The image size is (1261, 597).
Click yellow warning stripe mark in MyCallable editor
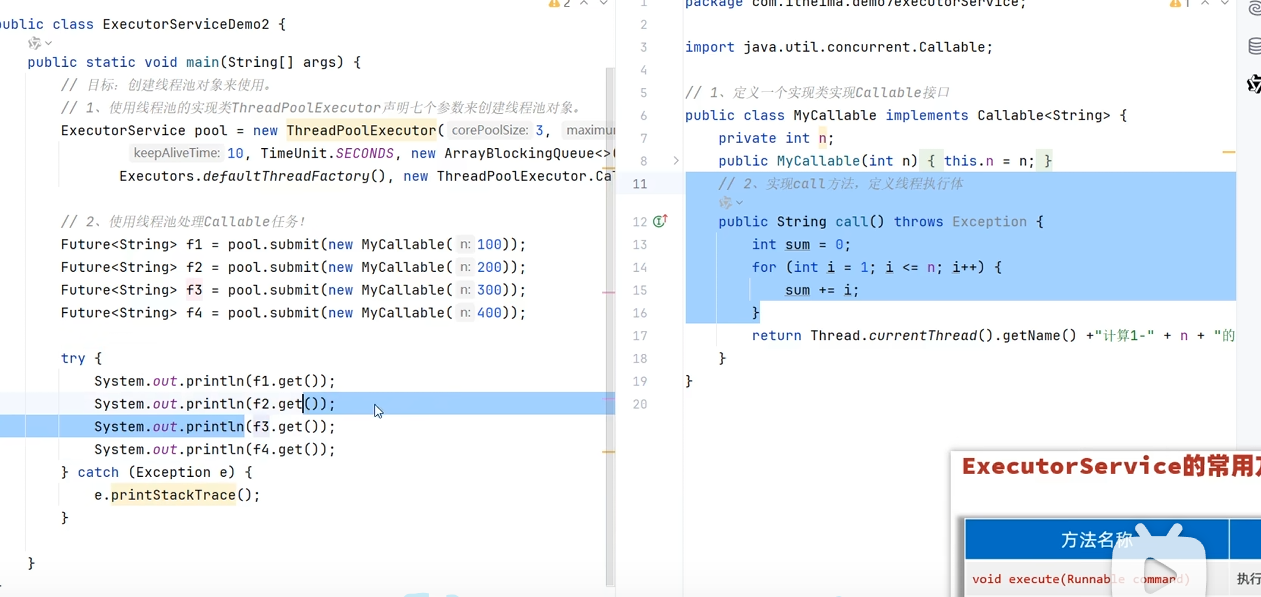[1229, 152]
